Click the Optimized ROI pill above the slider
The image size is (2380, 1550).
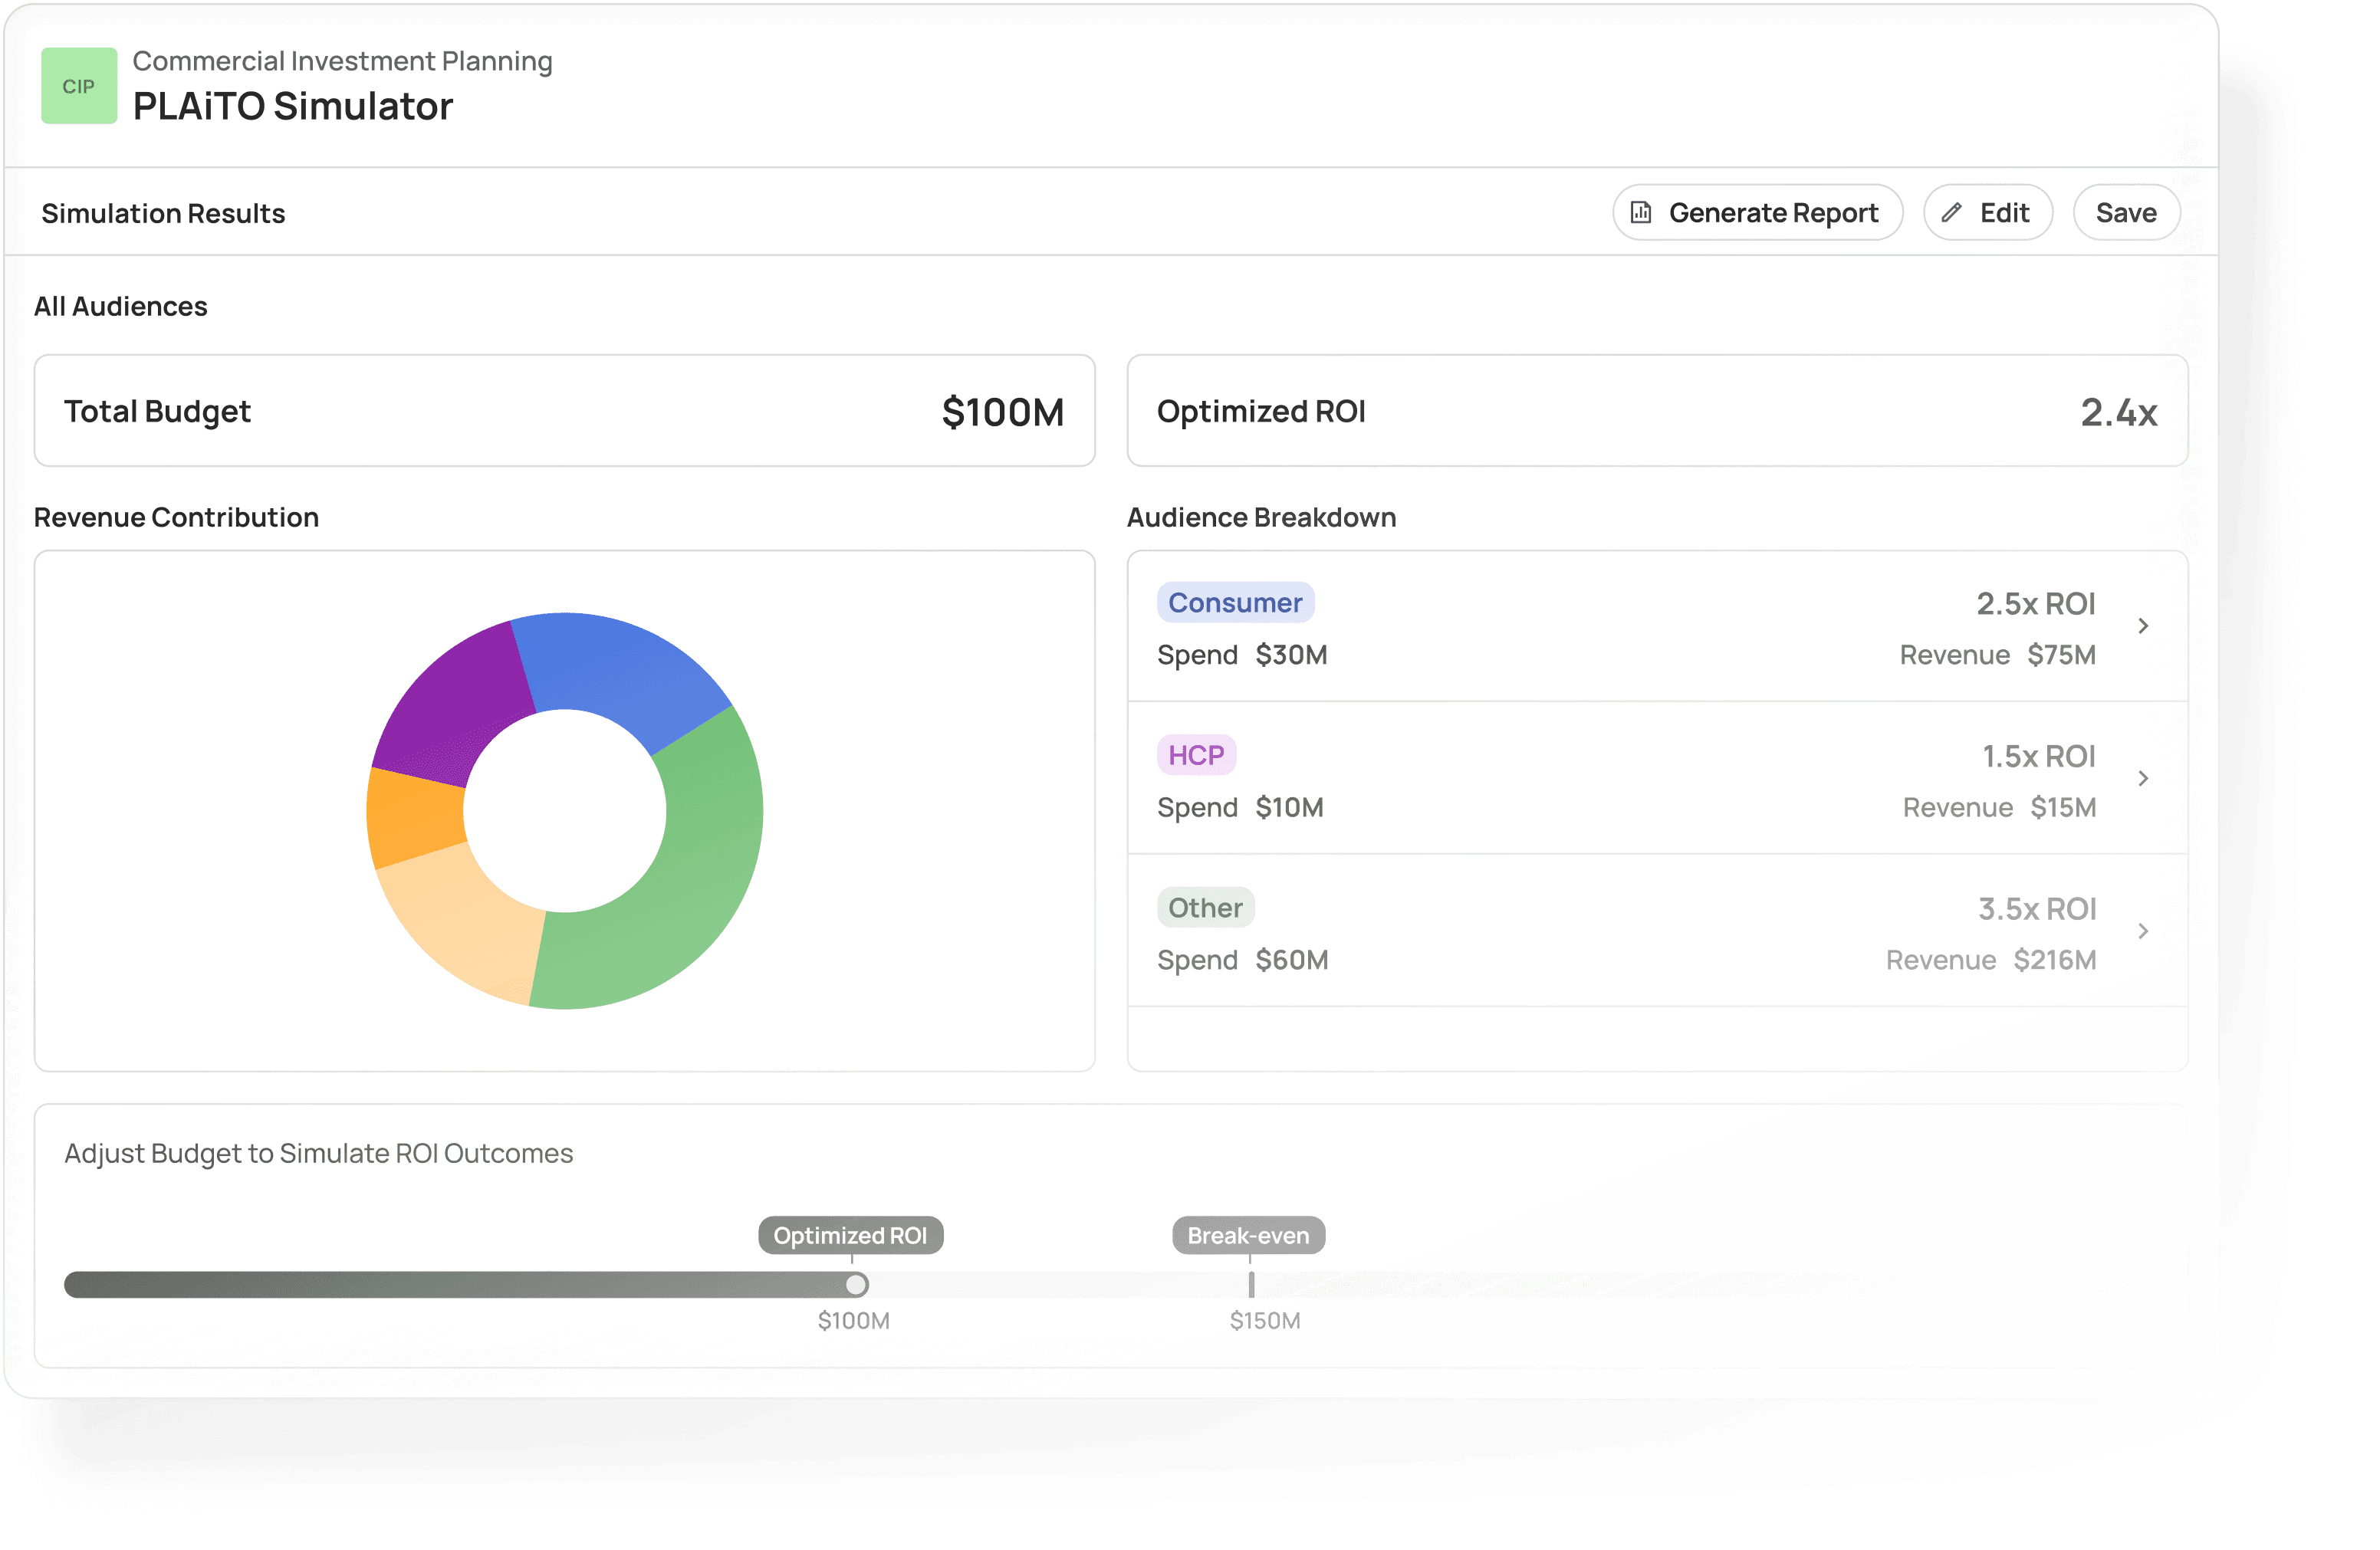pyautogui.click(x=850, y=1235)
